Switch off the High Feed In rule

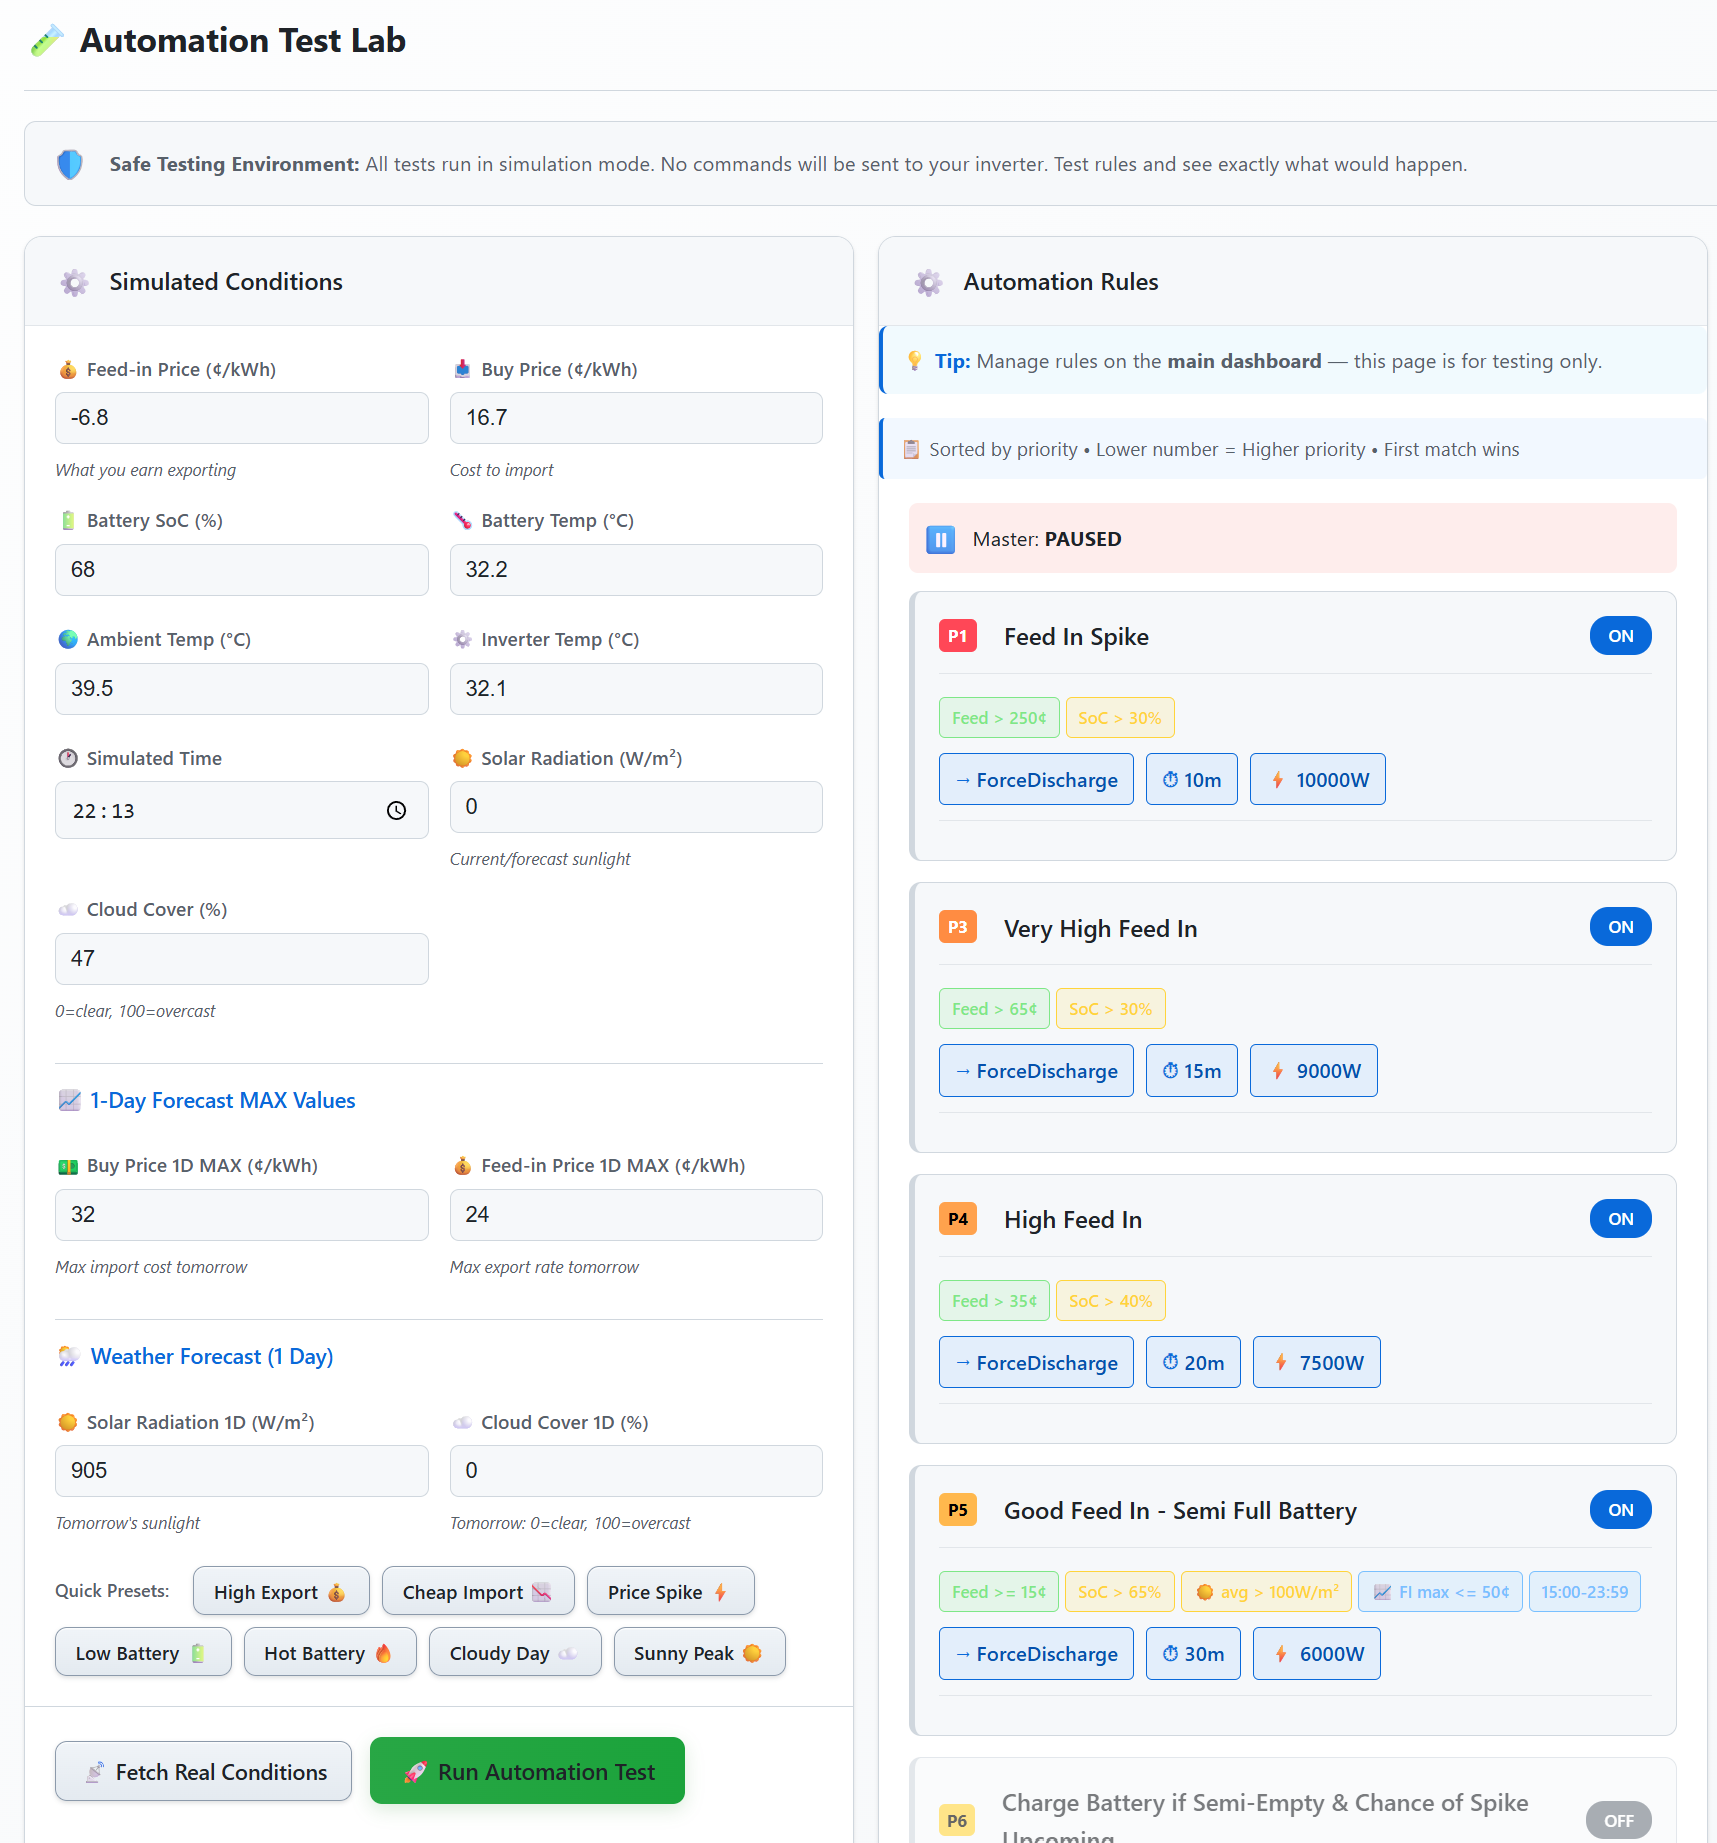pos(1620,1218)
